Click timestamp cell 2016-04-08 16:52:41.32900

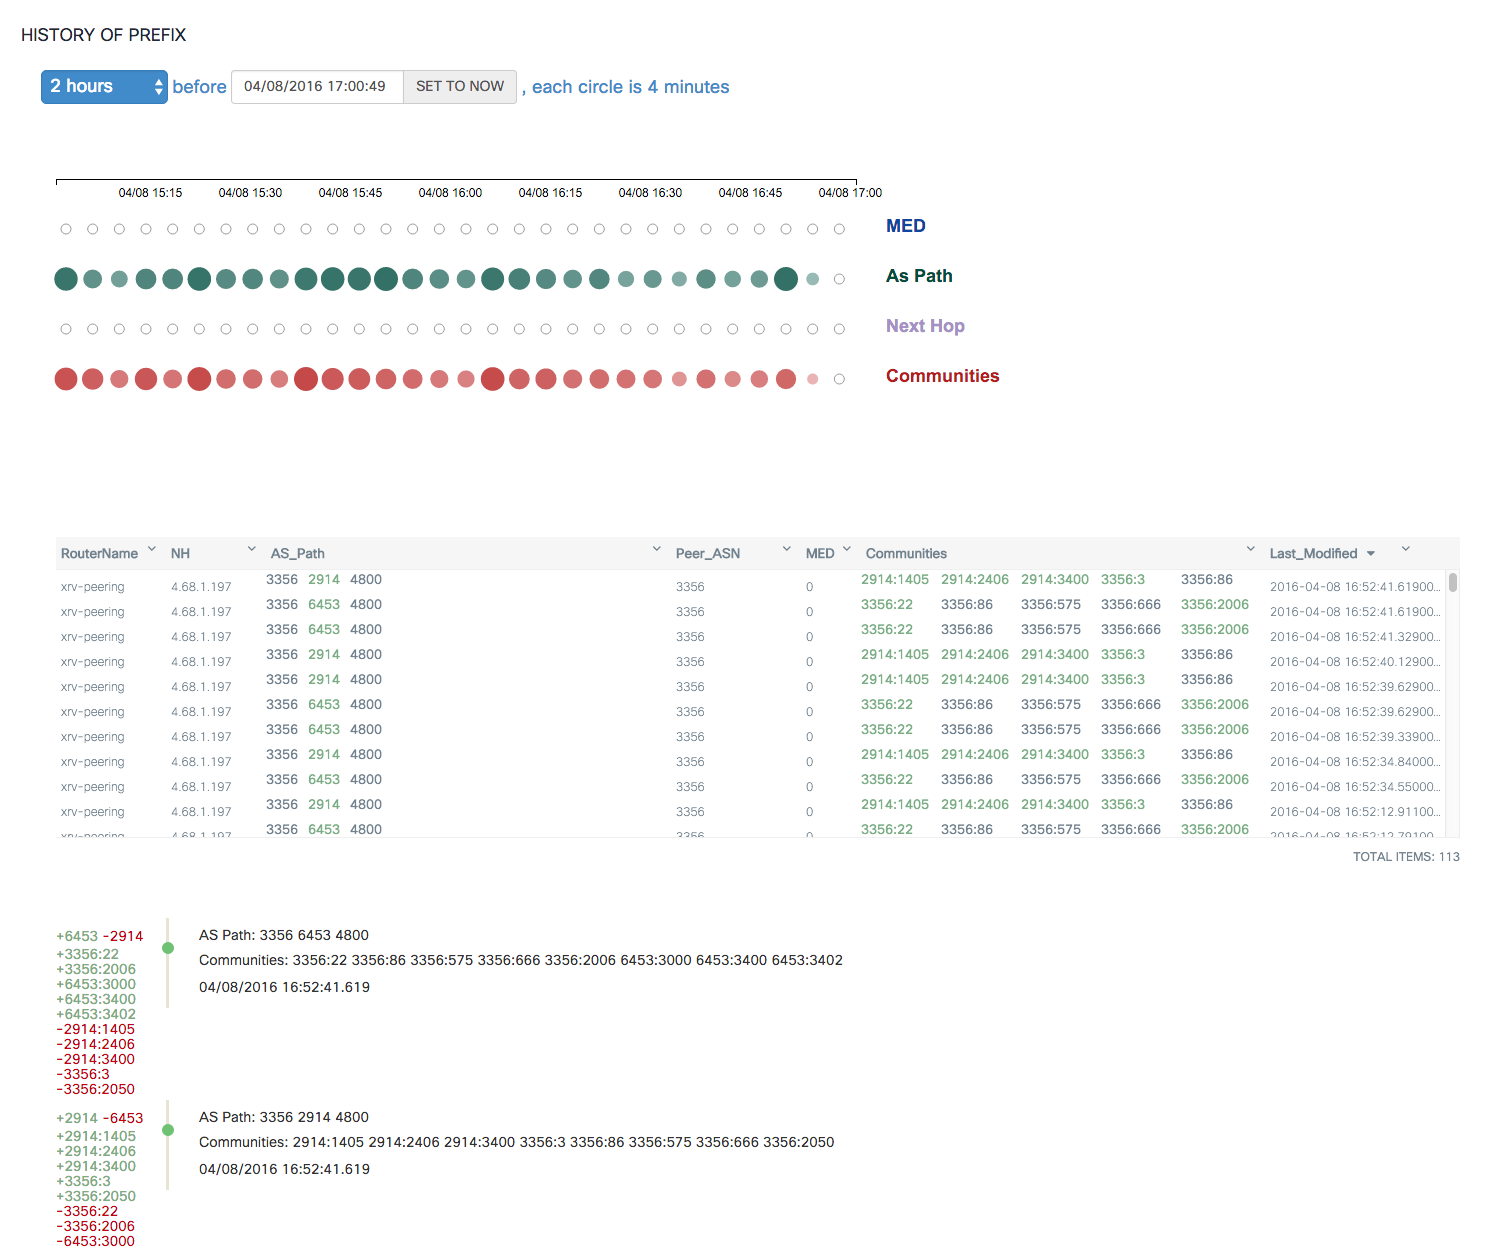1355,637
